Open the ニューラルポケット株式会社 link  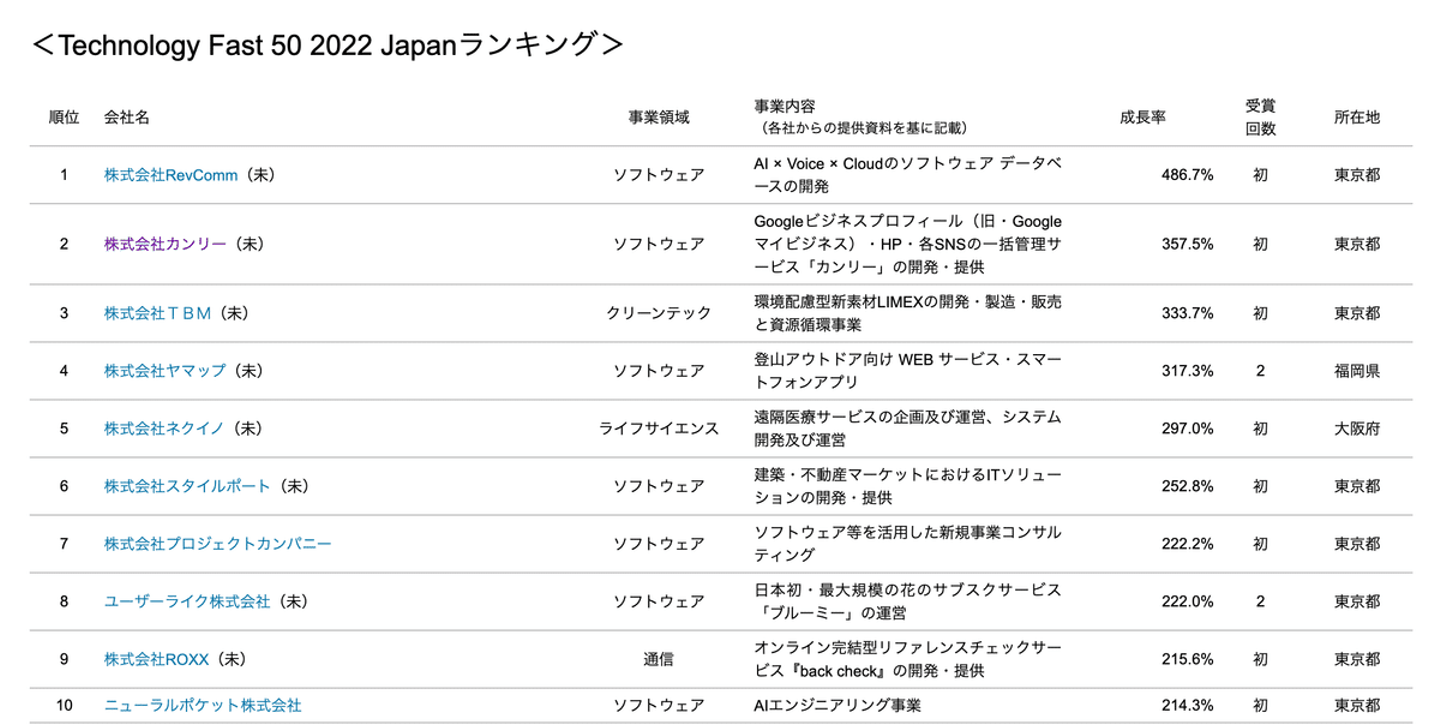coord(202,706)
